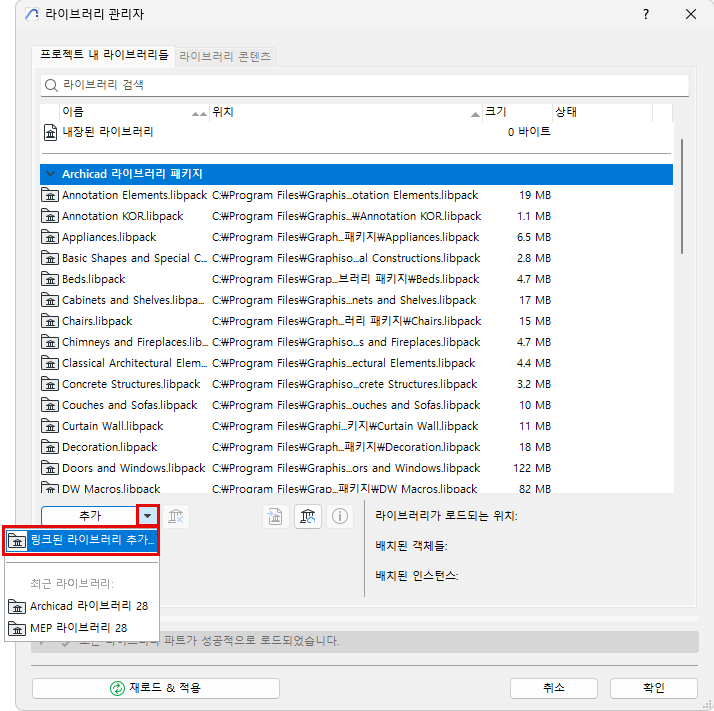Click the 취소 button
This screenshot has height=711, width=714.
(554, 688)
